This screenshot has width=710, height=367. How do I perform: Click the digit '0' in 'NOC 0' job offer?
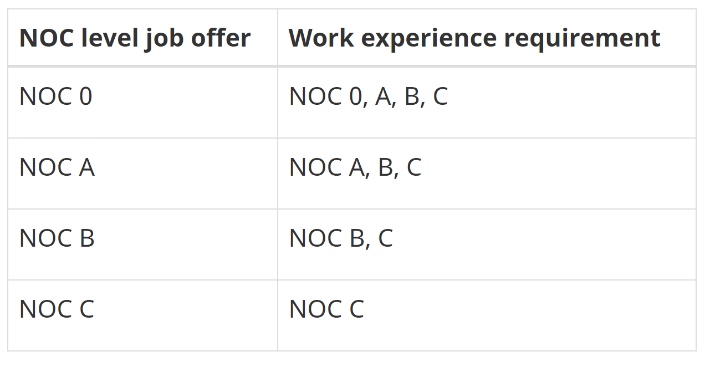pos(86,96)
